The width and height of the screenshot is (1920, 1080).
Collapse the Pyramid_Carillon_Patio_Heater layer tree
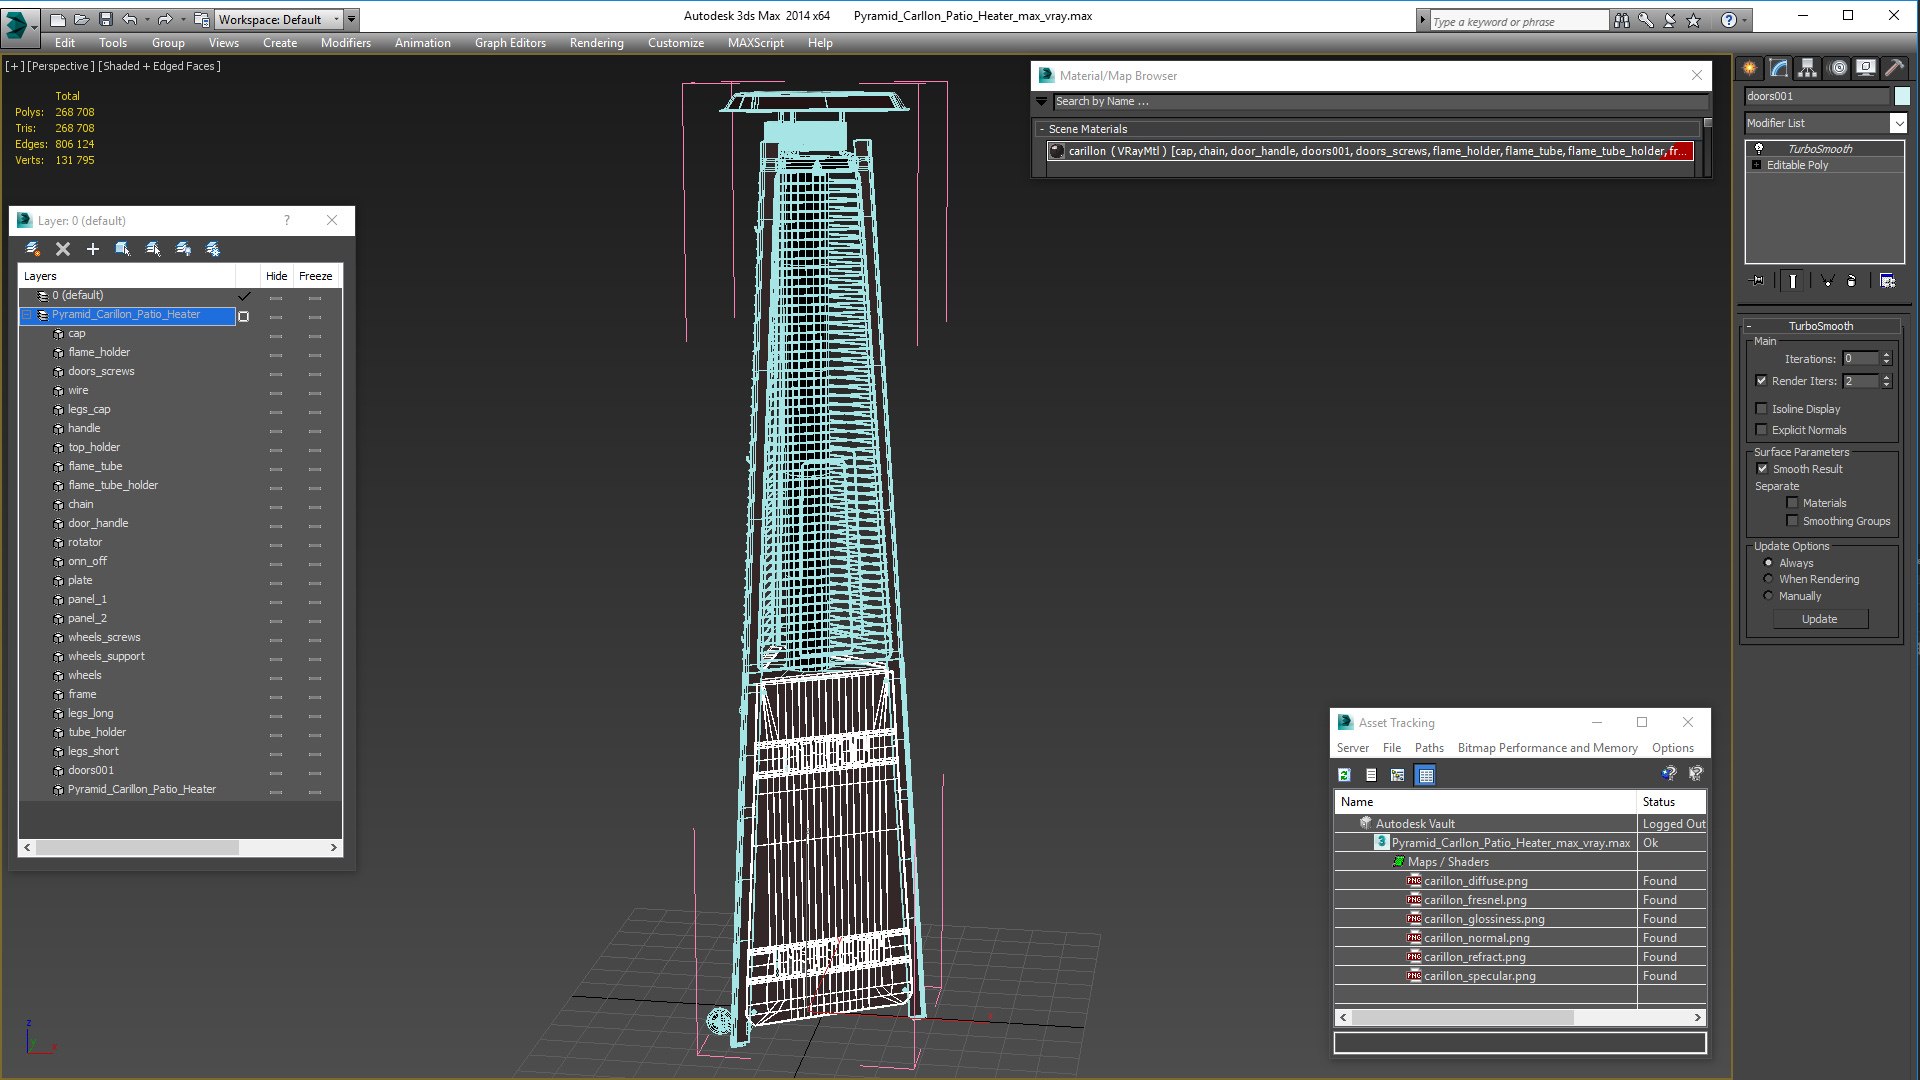tap(27, 315)
